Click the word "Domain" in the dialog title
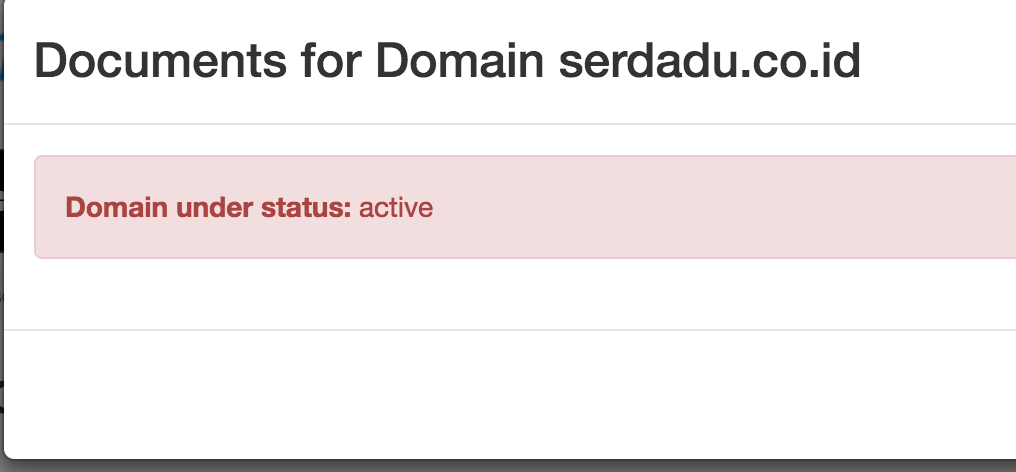 (461, 62)
